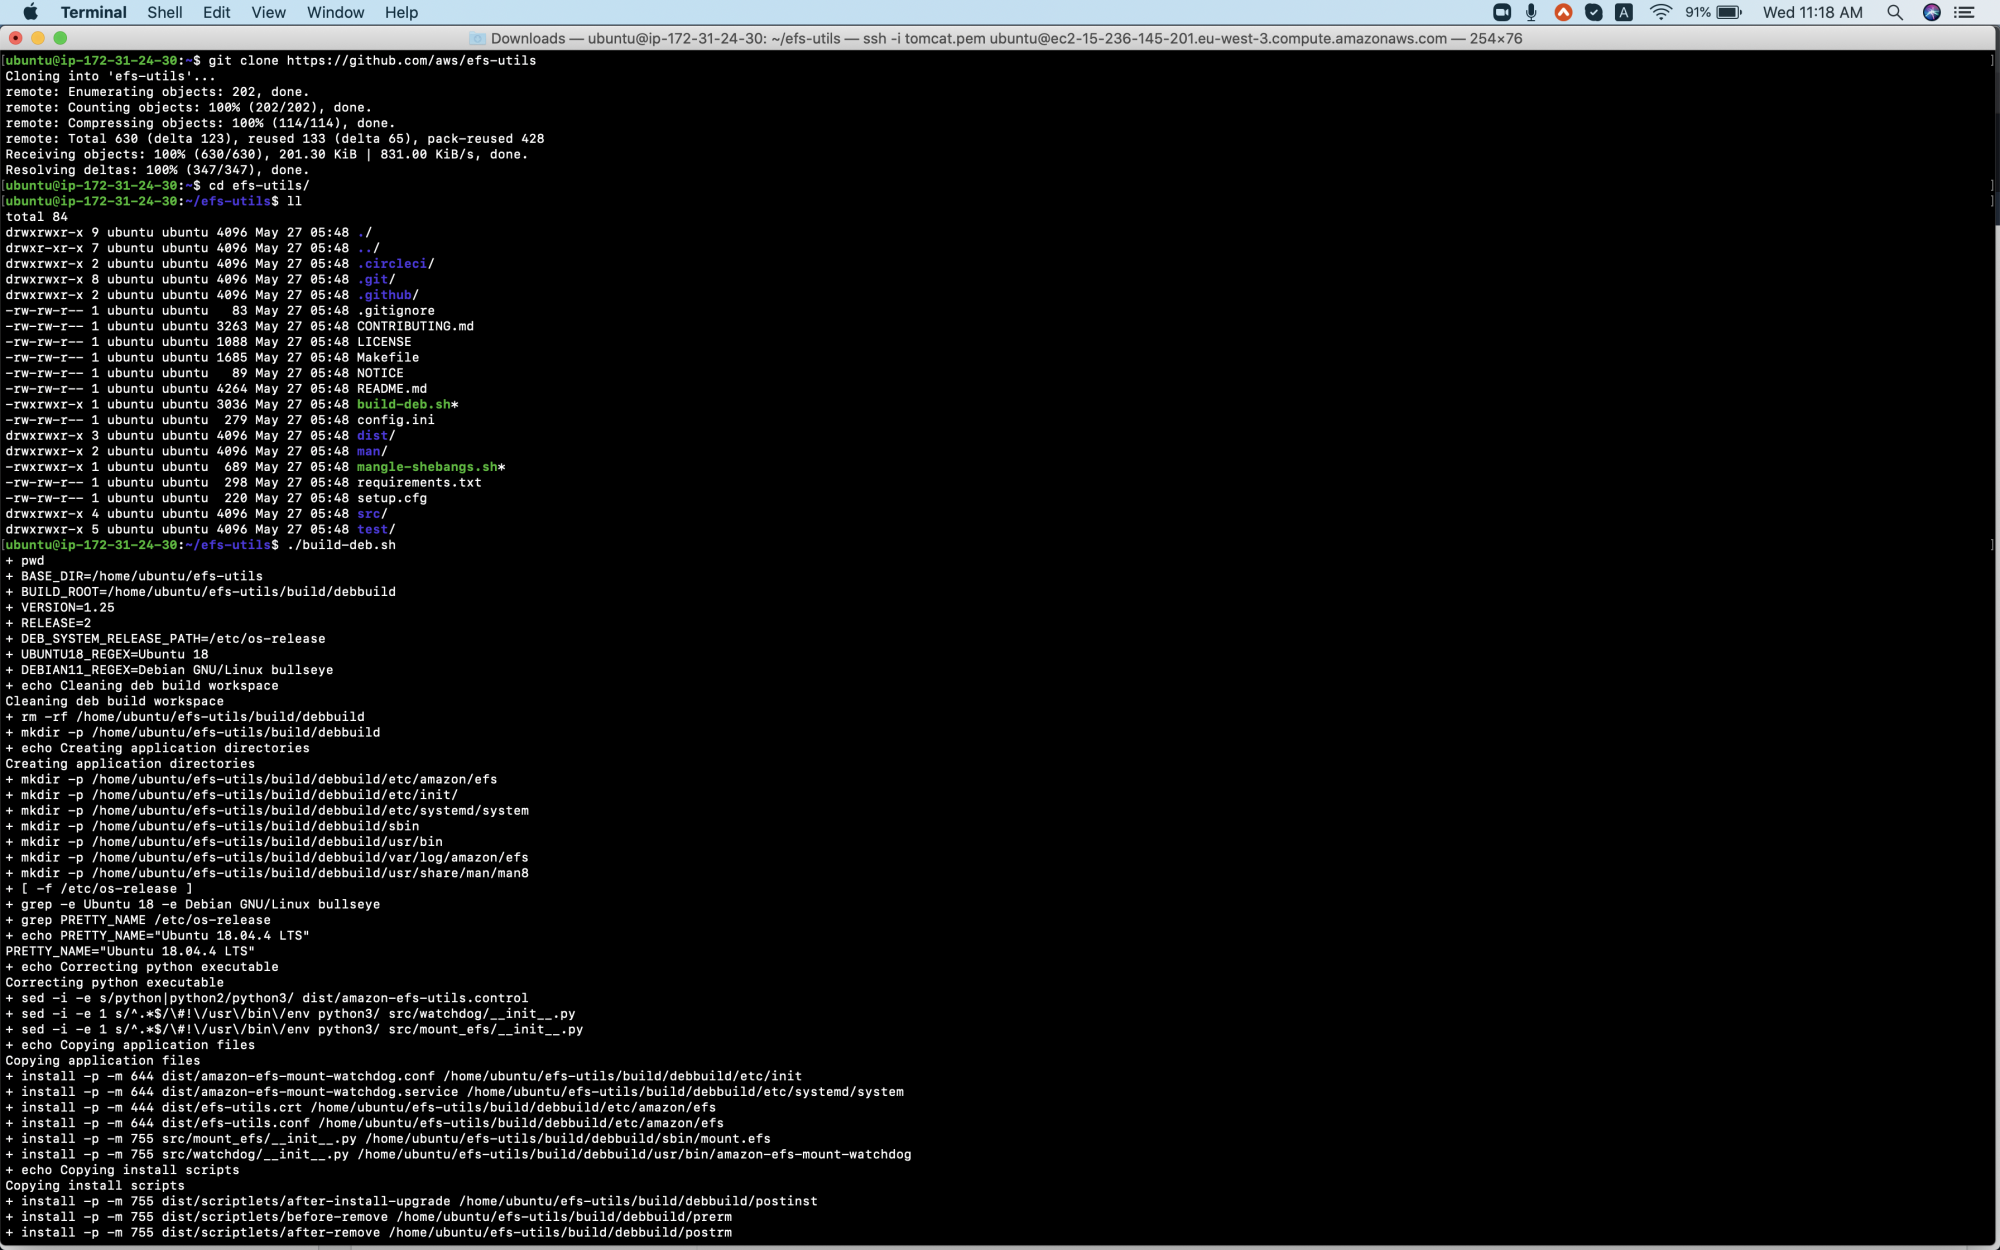Open the Notification Center list icon
The height and width of the screenshot is (1250, 2000).
click(x=1965, y=12)
